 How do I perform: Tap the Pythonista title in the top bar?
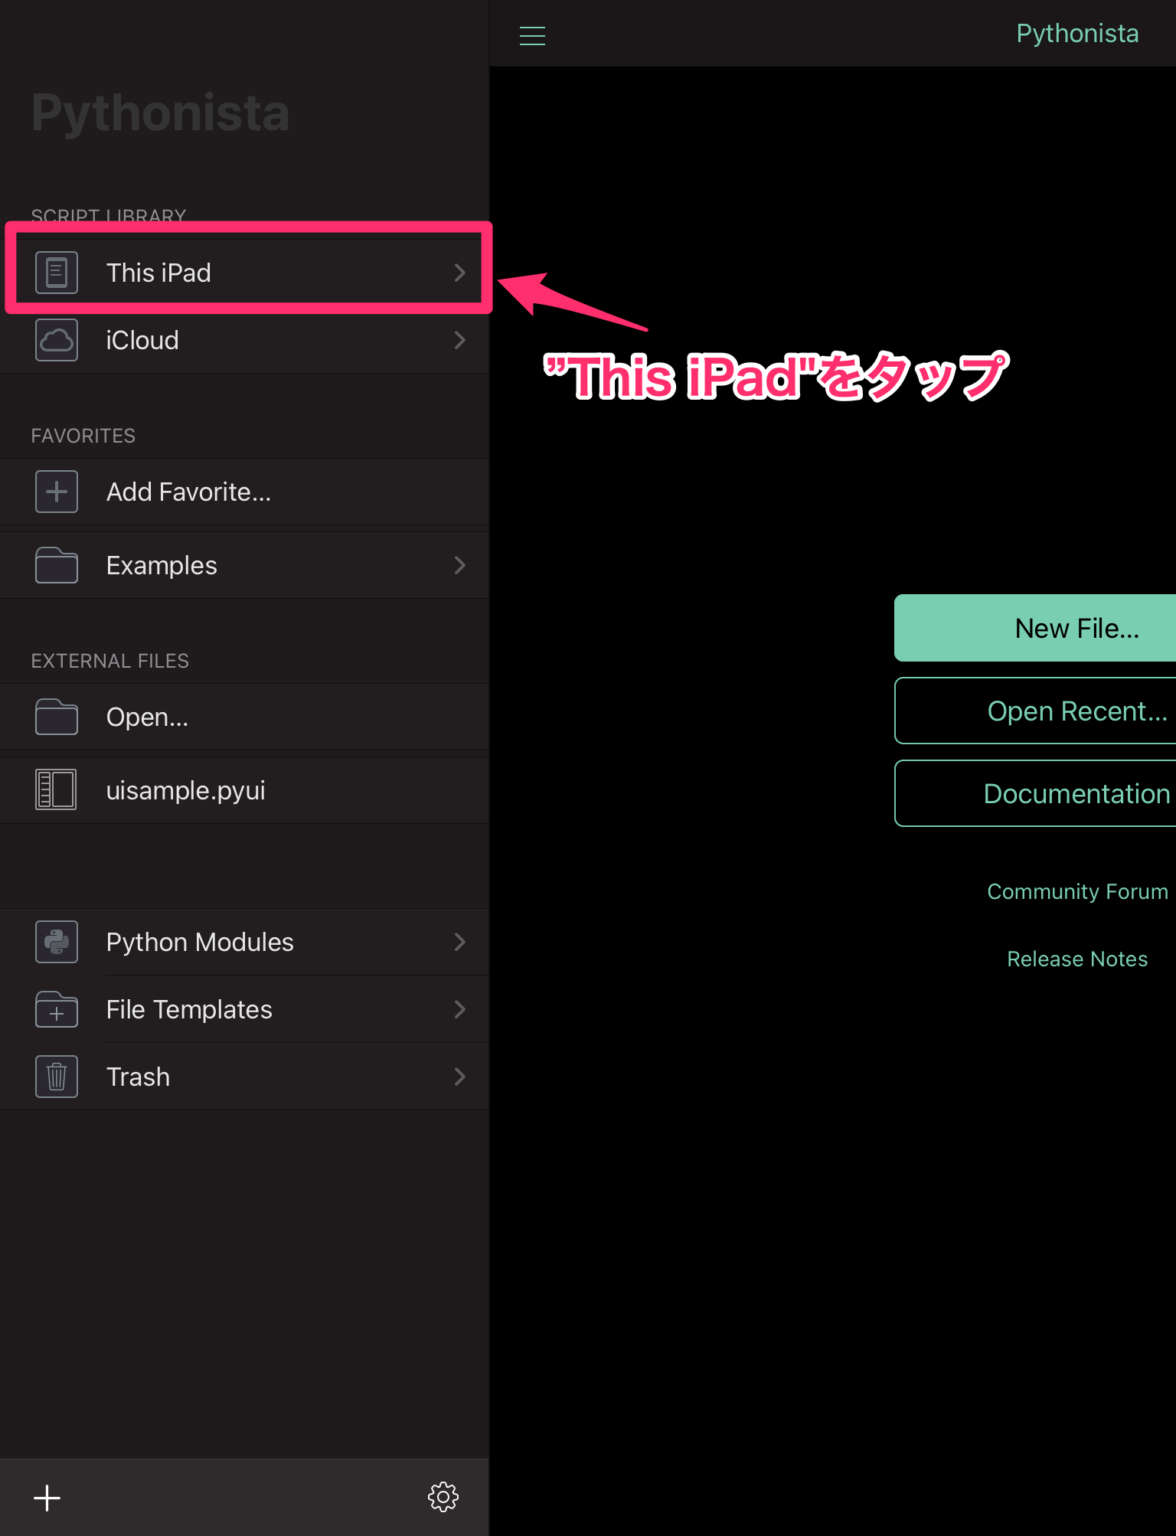pos(1077,33)
